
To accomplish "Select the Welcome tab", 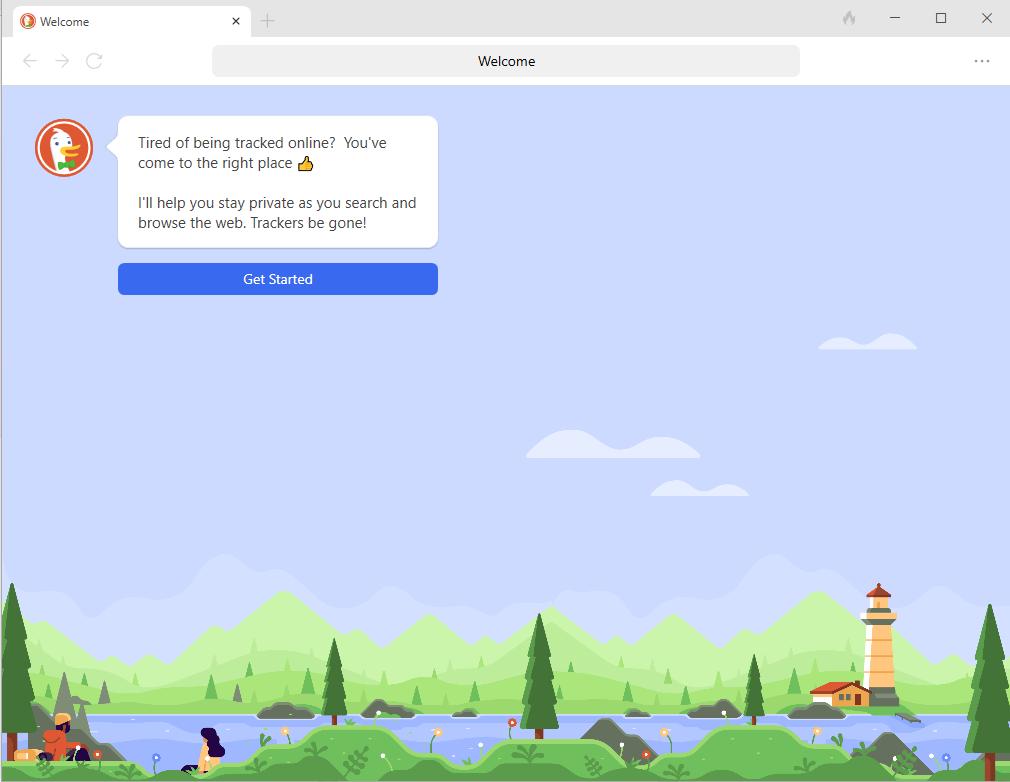I will pyautogui.click(x=130, y=21).
